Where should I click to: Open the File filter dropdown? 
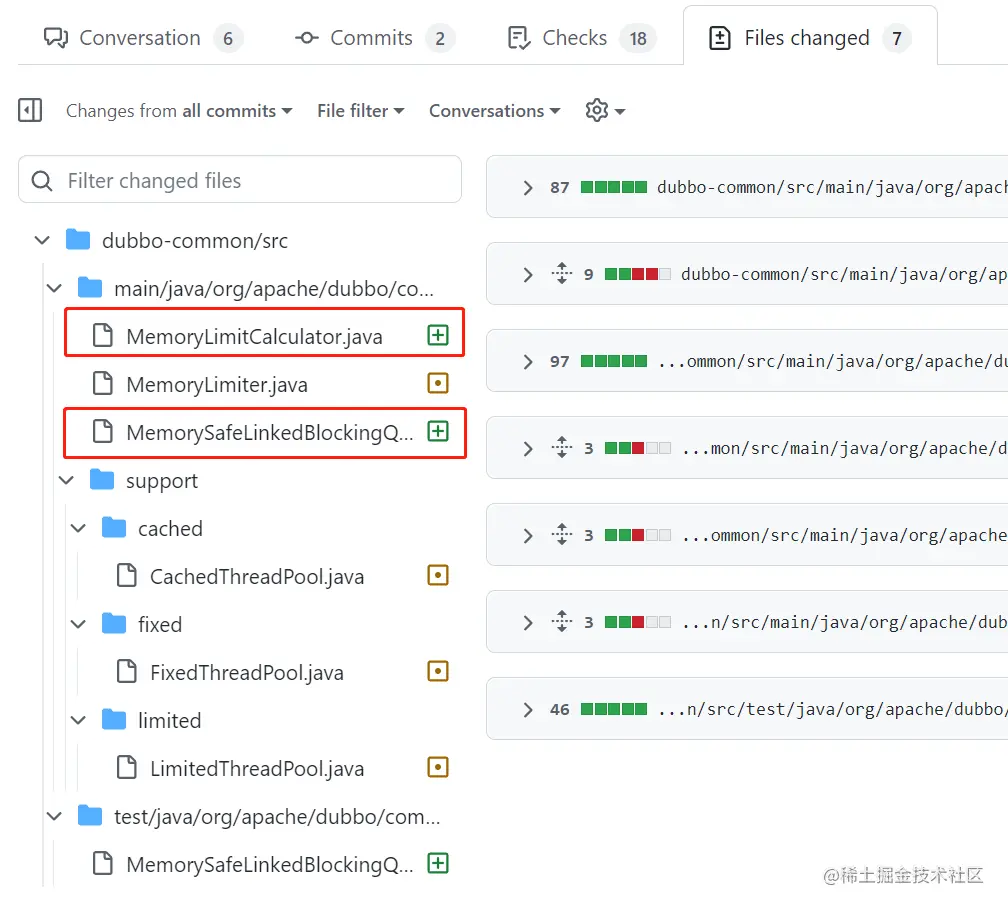[x=361, y=111]
